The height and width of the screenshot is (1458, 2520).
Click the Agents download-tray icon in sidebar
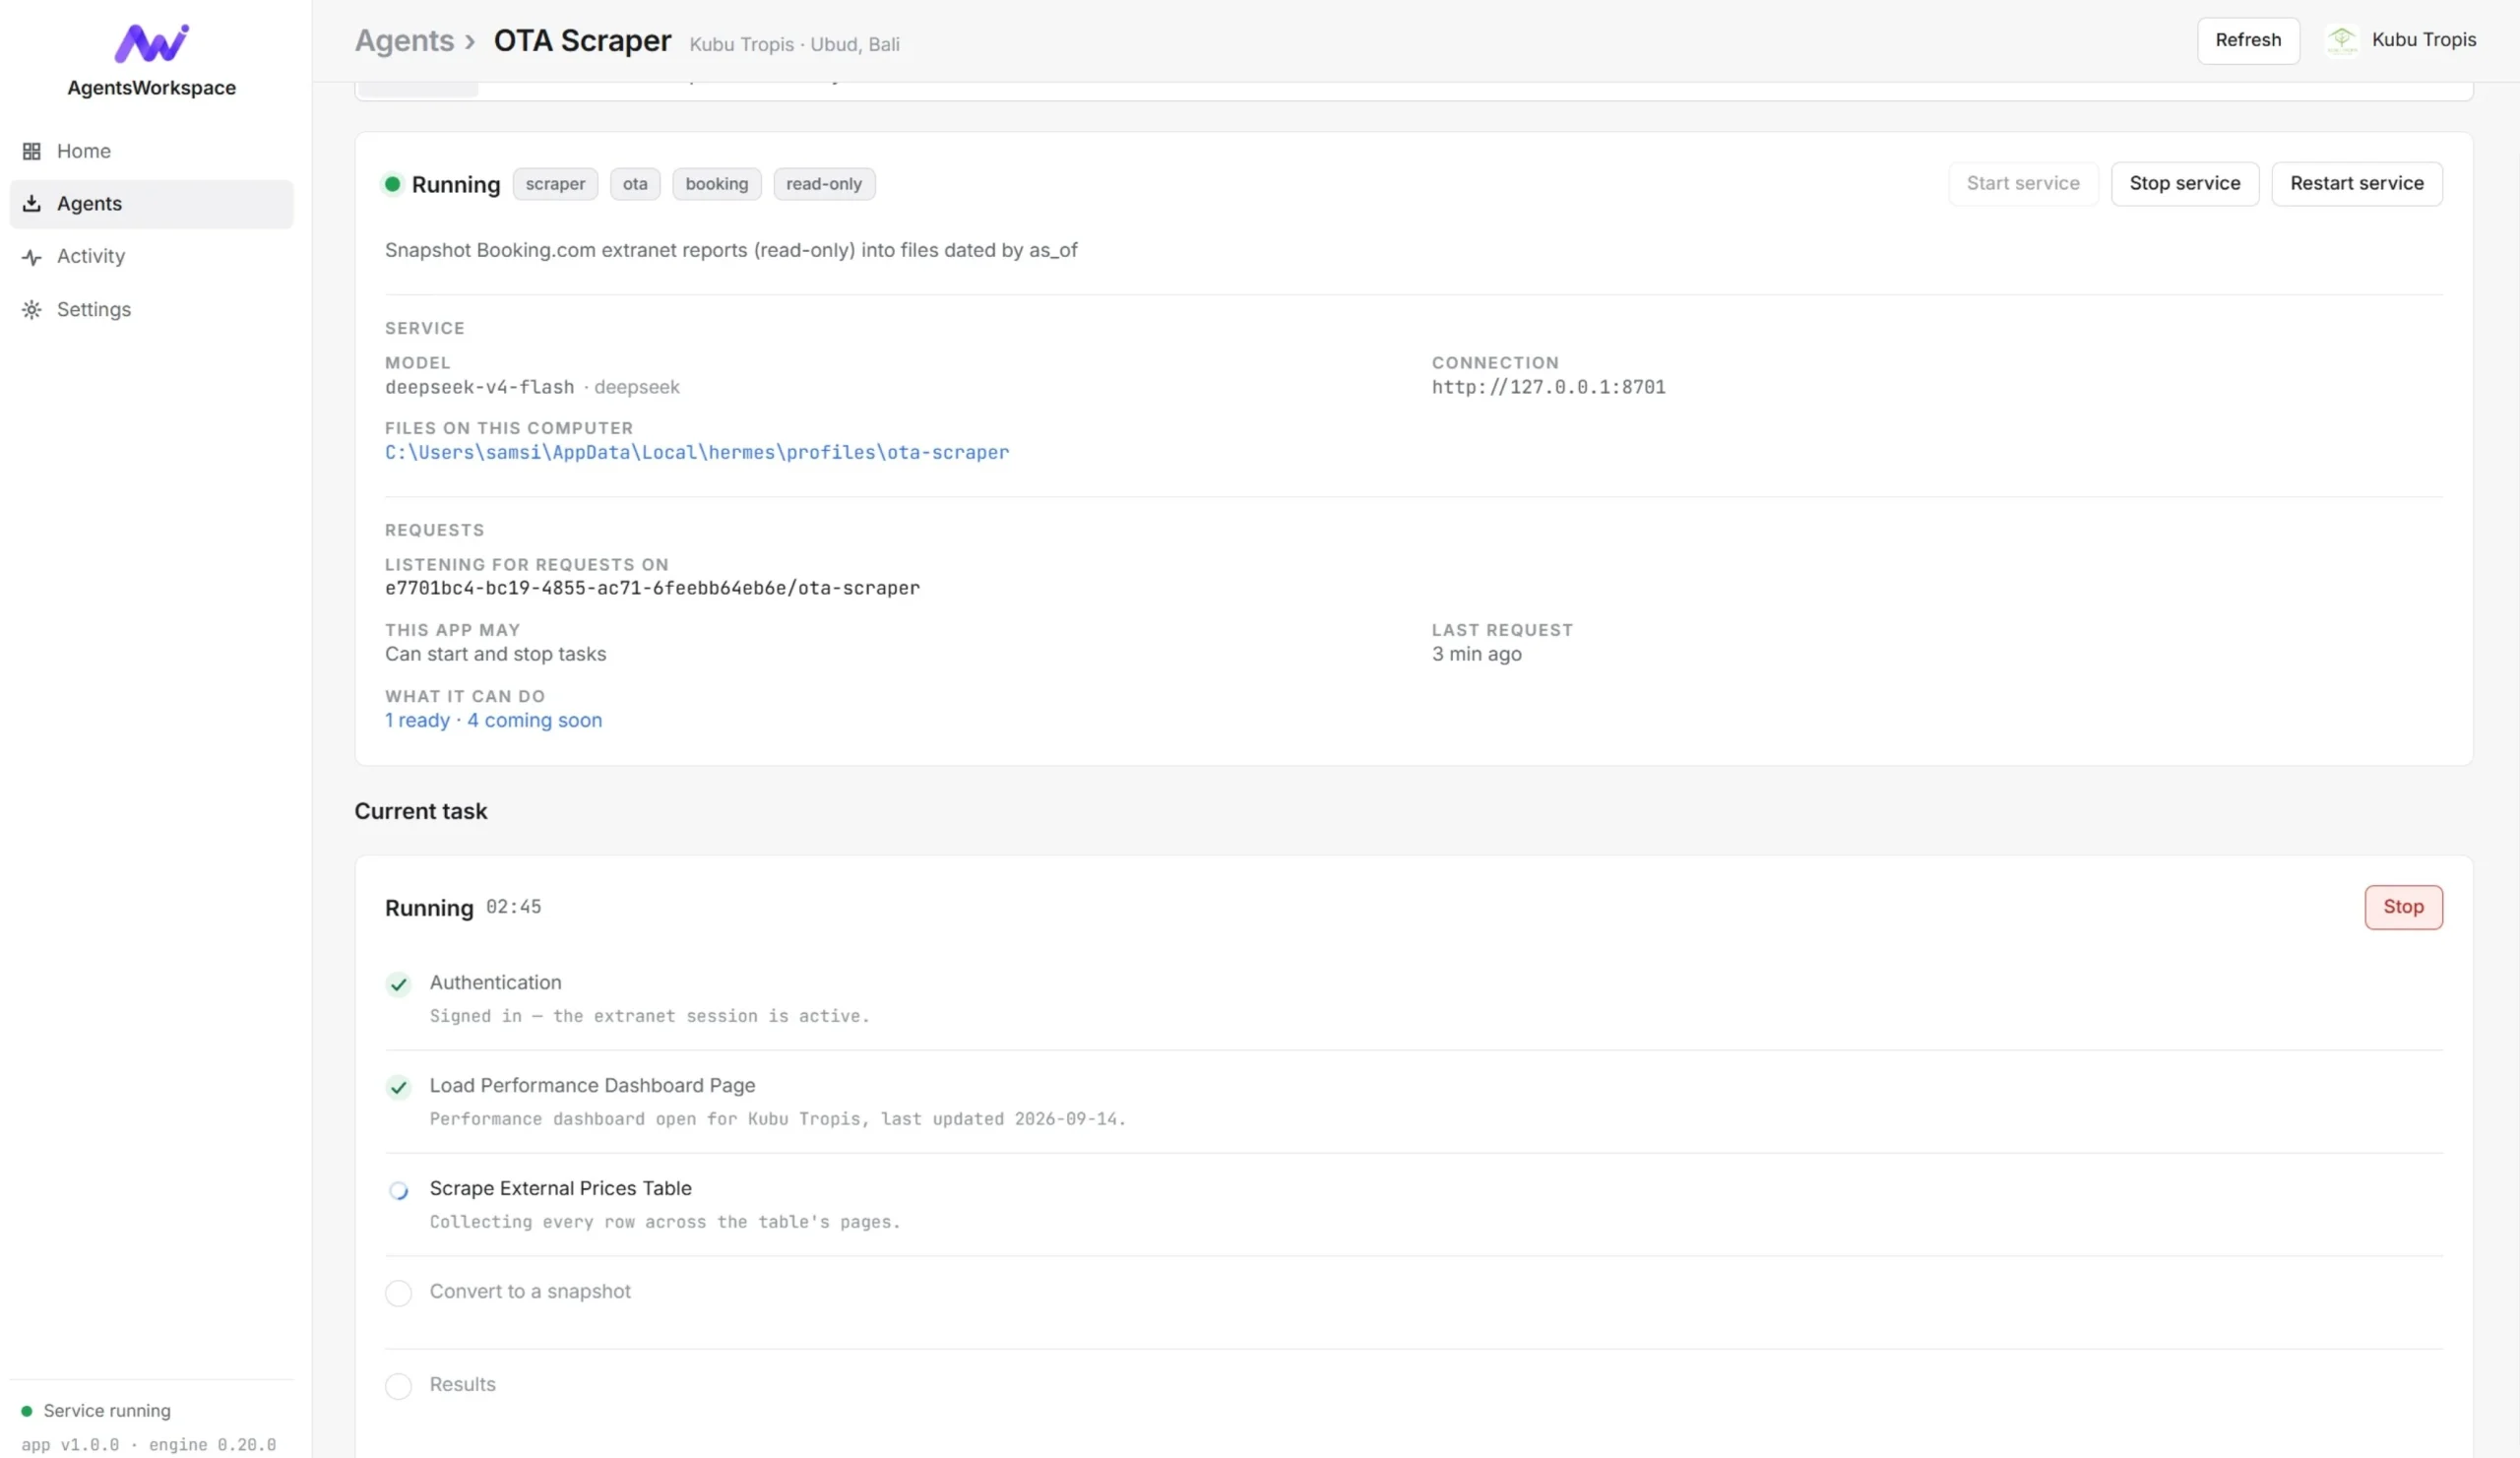(x=32, y=203)
